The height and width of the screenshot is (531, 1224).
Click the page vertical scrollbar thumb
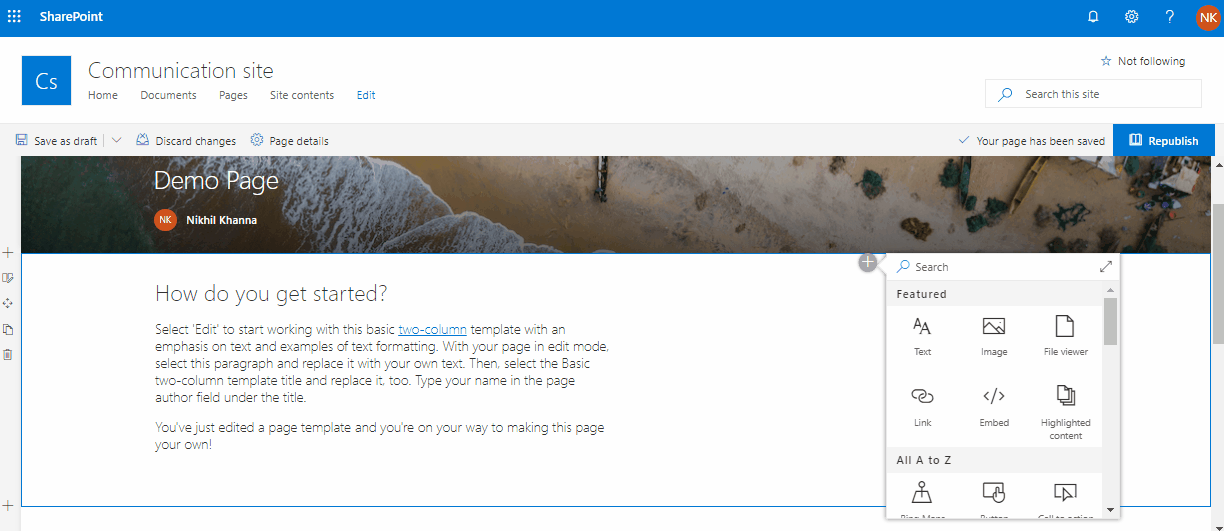[1218, 275]
